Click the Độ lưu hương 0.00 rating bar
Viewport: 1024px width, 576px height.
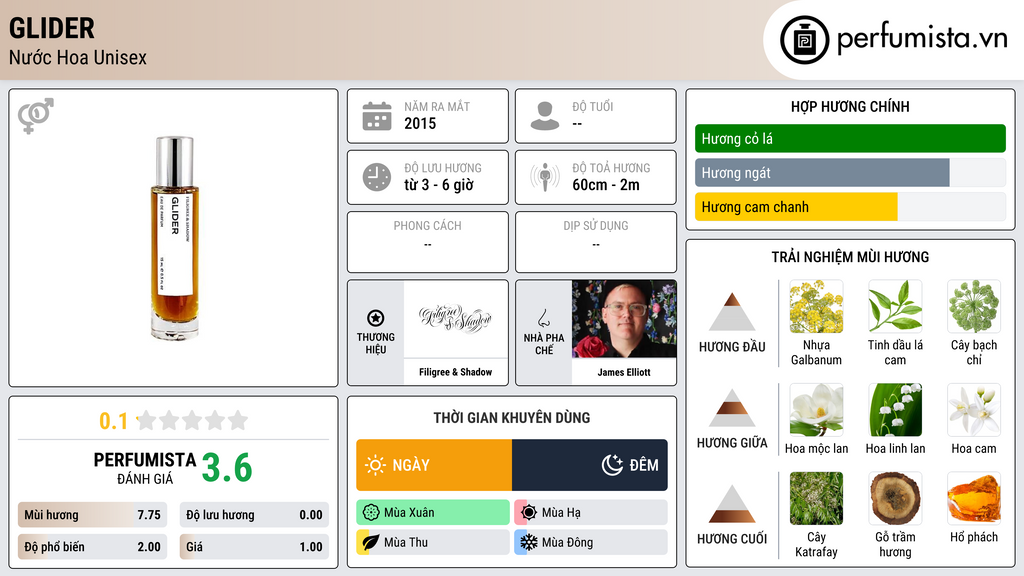click(254, 515)
